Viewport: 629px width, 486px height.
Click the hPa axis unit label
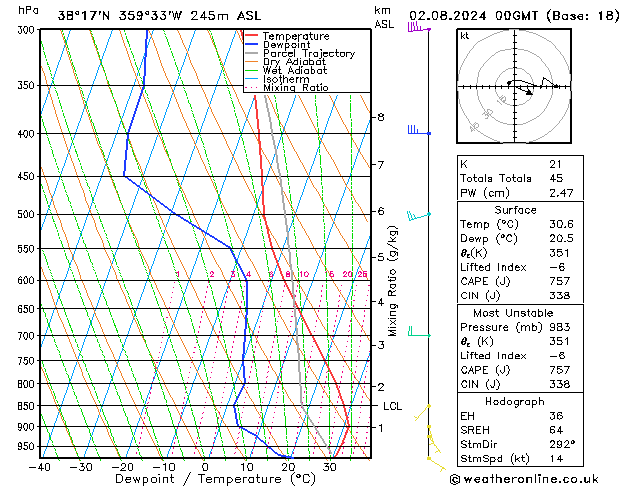[x=28, y=10]
